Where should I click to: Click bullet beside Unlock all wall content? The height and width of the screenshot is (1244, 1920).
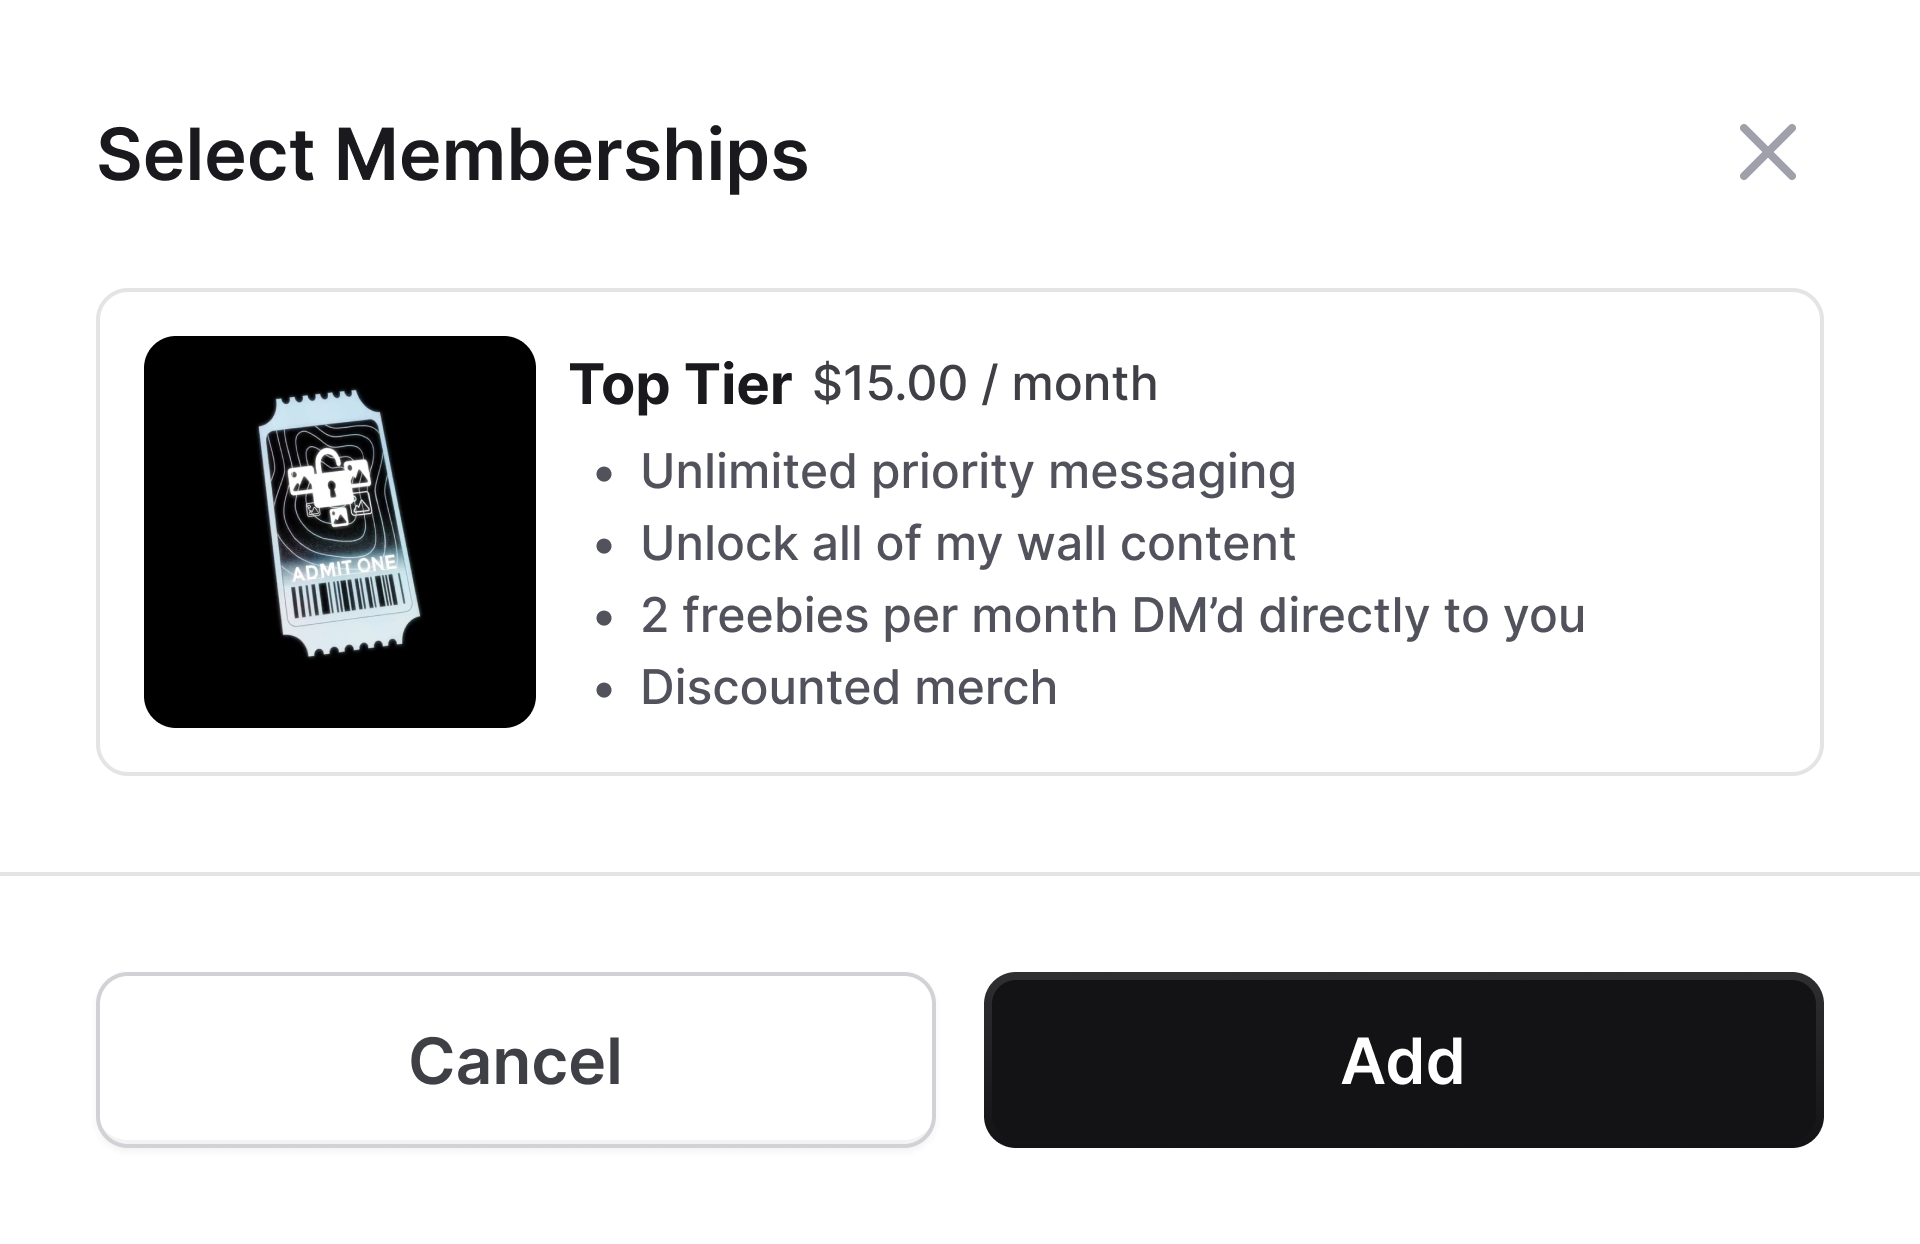coord(603,547)
